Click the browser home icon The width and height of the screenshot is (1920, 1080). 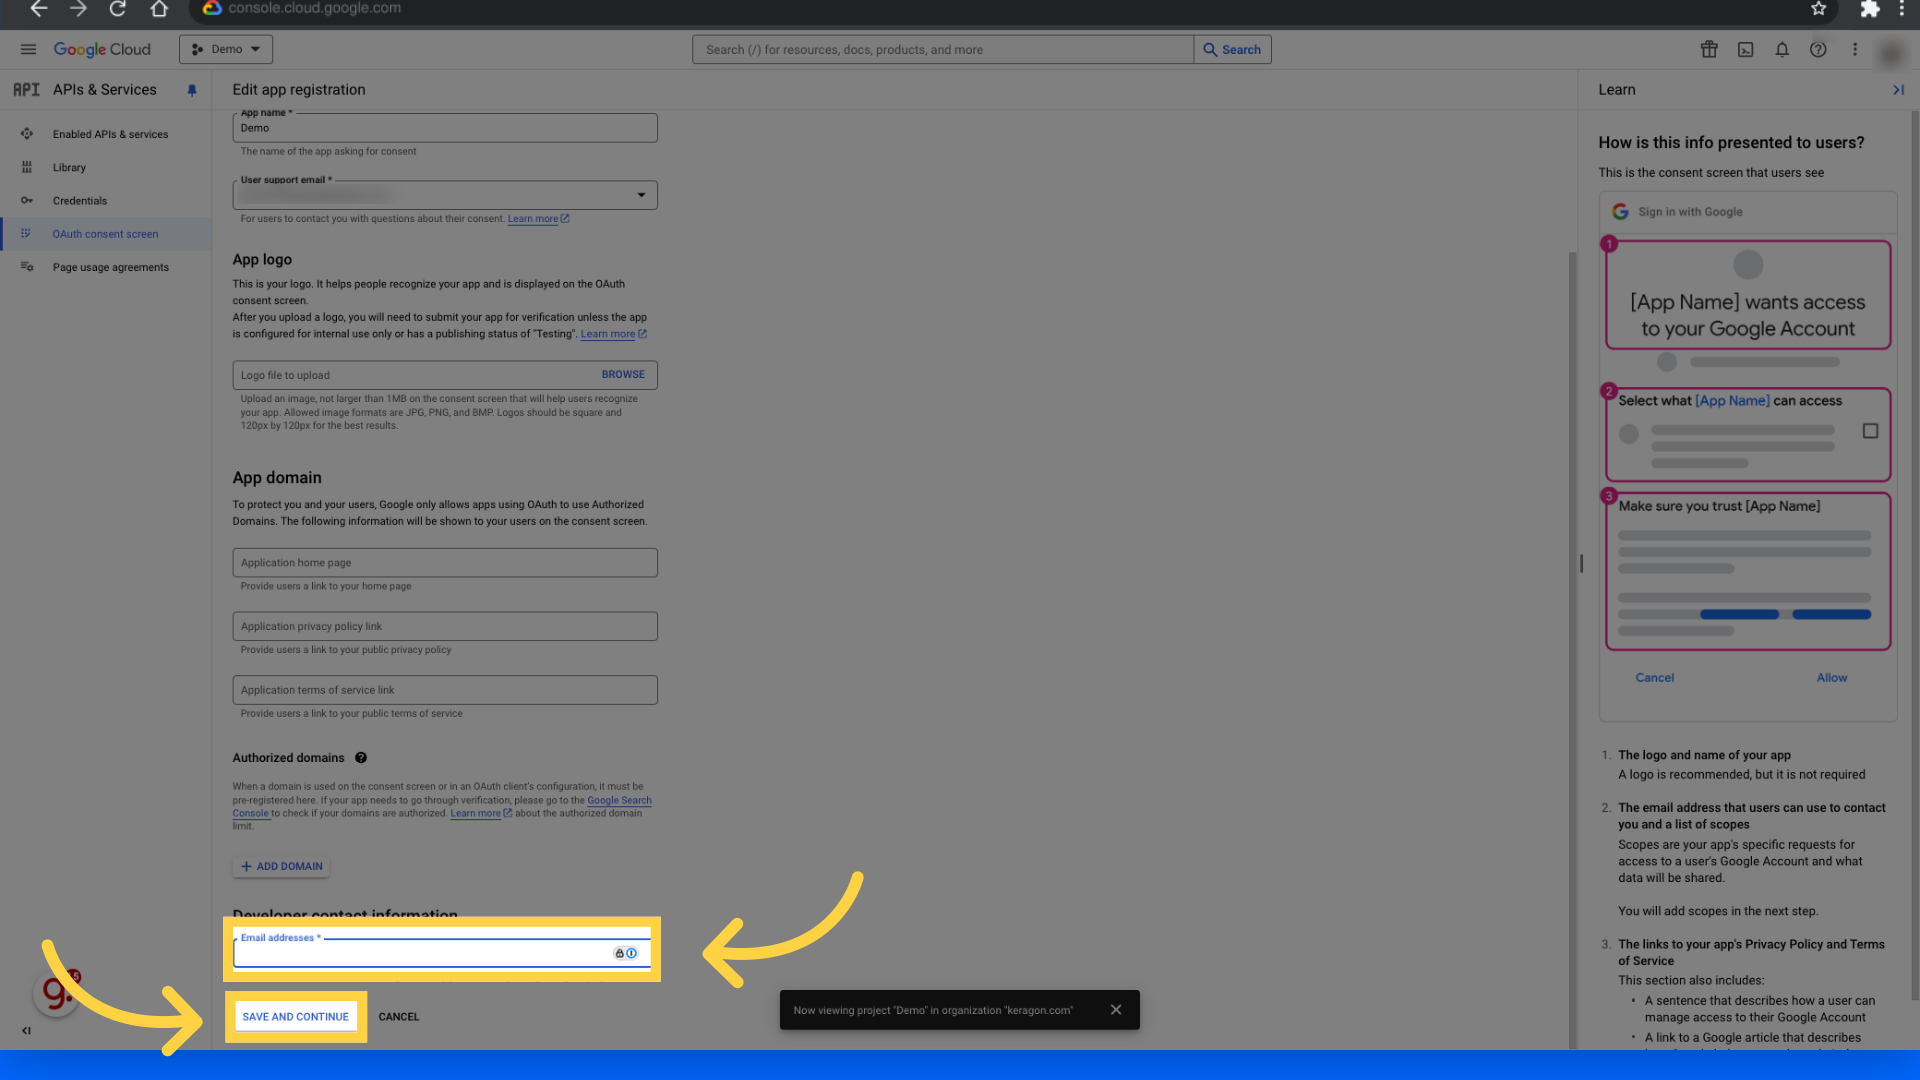click(x=159, y=9)
